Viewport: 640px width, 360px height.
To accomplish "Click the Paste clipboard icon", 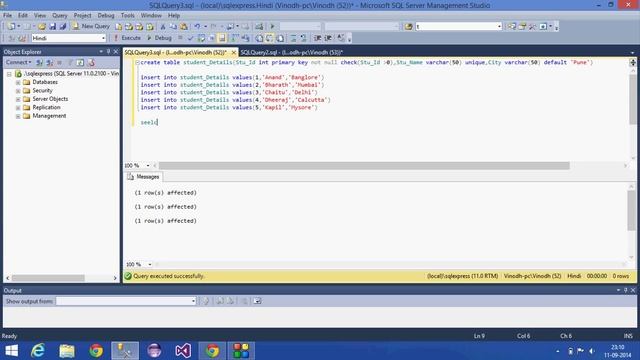I will [184, 27].
